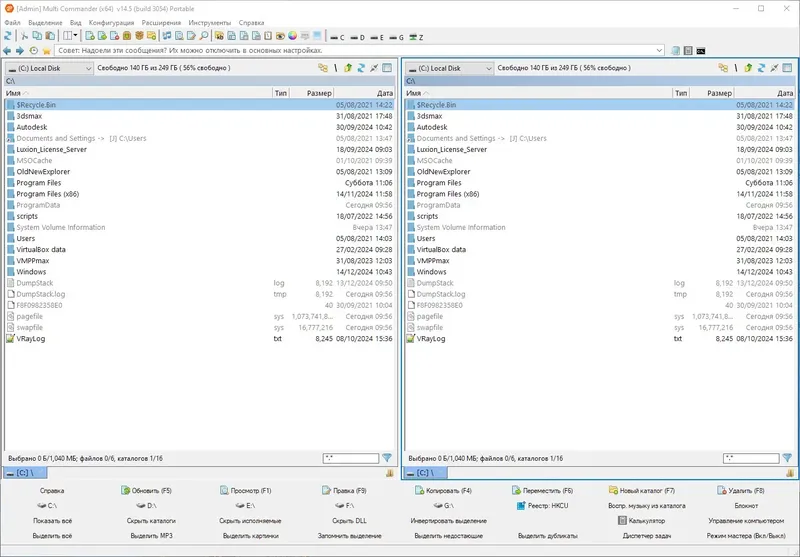Switch to drive E via toolbar button
The image size is (800, 557).
pyautogui.click(x=377, y=37)
